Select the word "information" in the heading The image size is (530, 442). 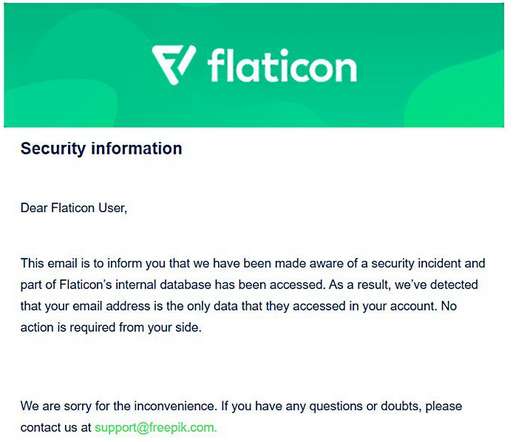137,148
